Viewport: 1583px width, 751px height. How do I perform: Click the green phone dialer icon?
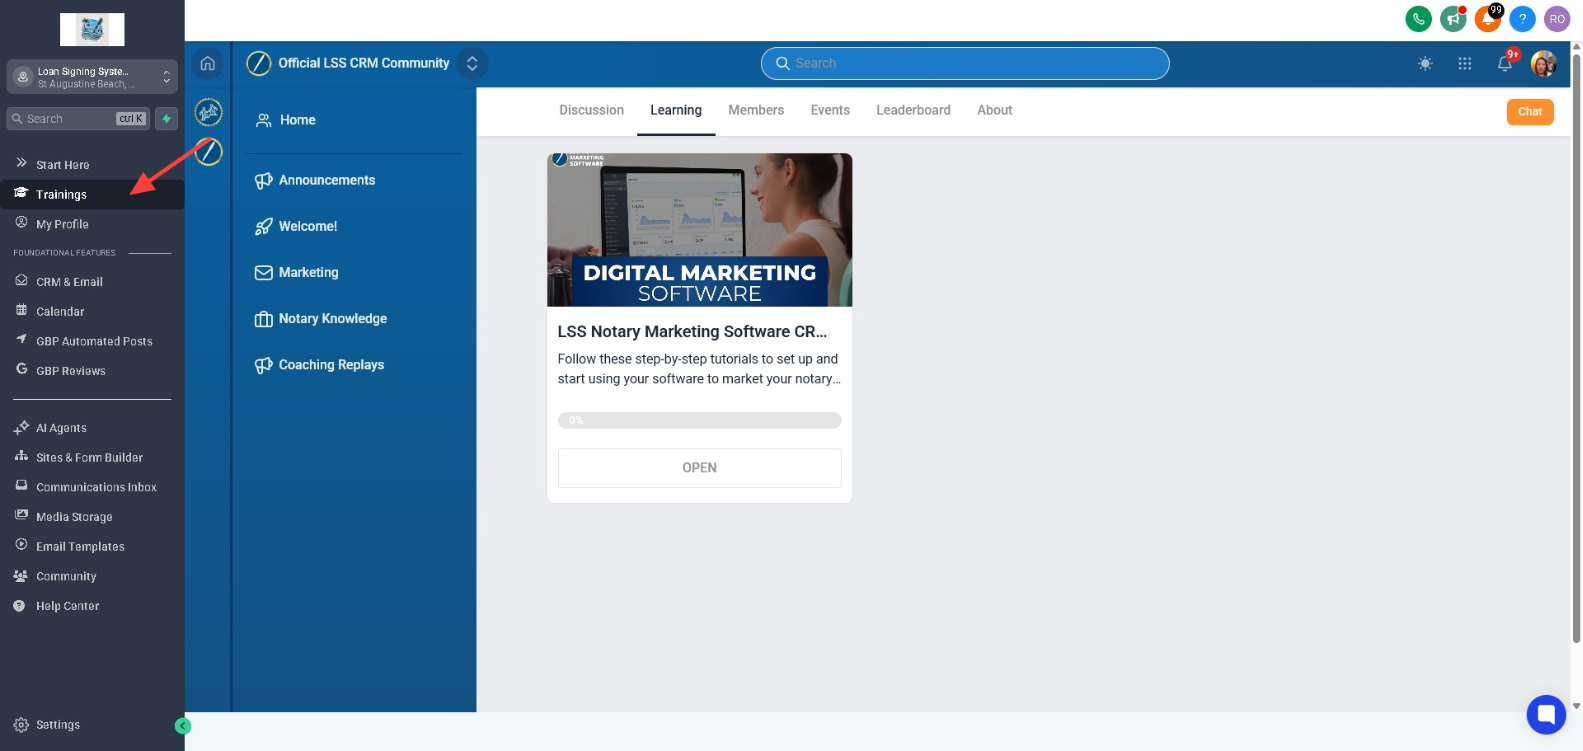coord(1418,19)
